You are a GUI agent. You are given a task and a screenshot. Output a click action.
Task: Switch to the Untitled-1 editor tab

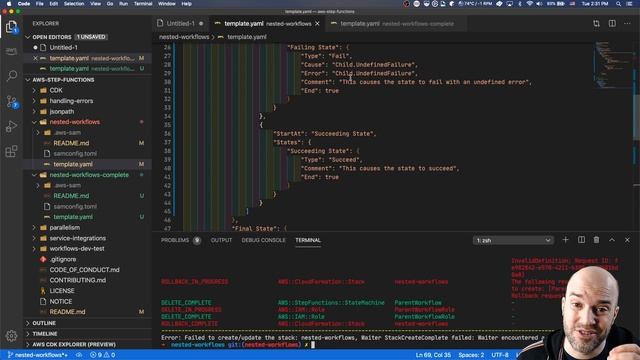(180, 24)
